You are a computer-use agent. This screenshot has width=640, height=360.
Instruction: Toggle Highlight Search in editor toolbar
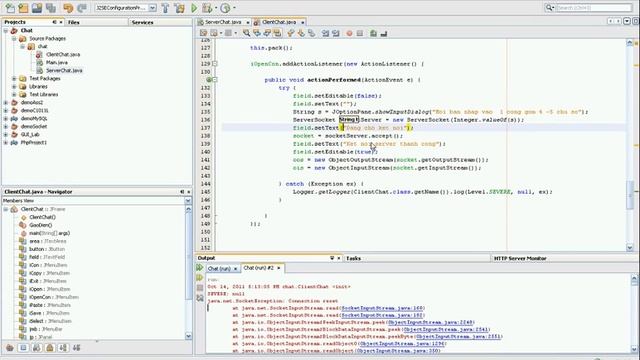point(277,33)
